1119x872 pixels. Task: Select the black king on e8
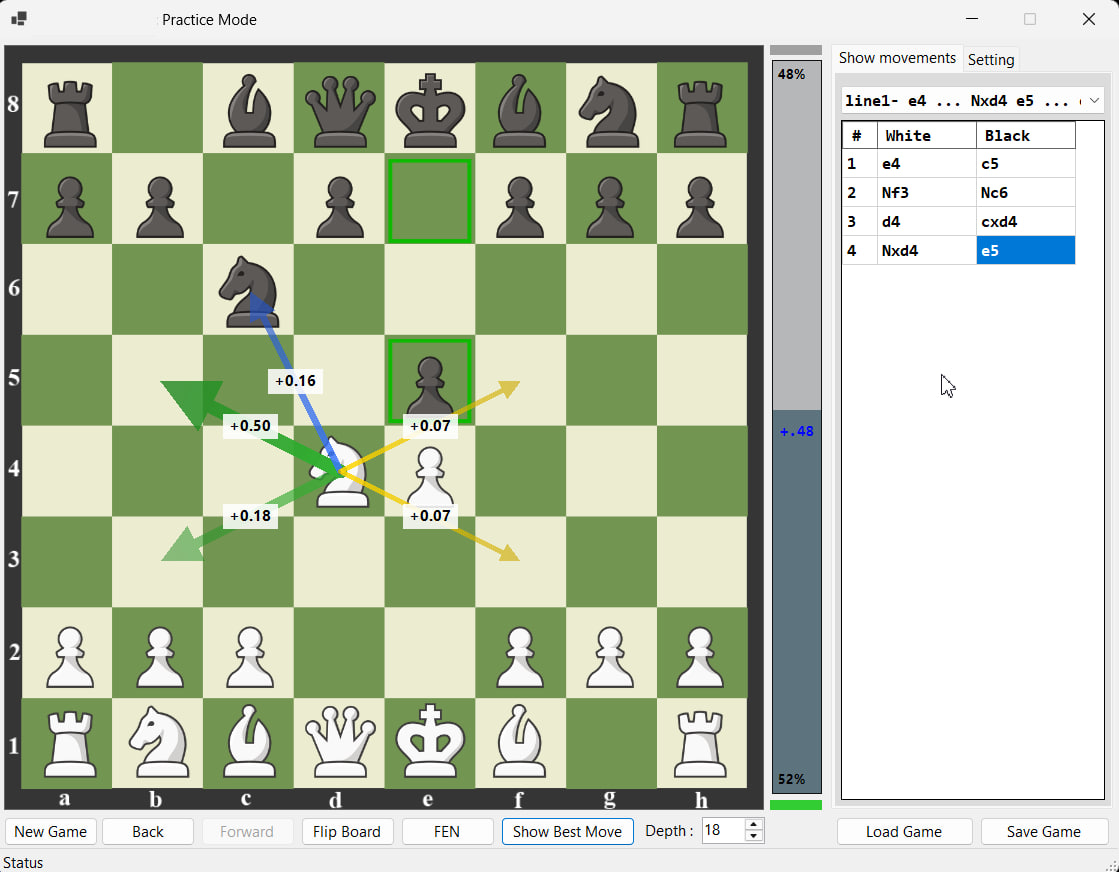tap(430, 110)
